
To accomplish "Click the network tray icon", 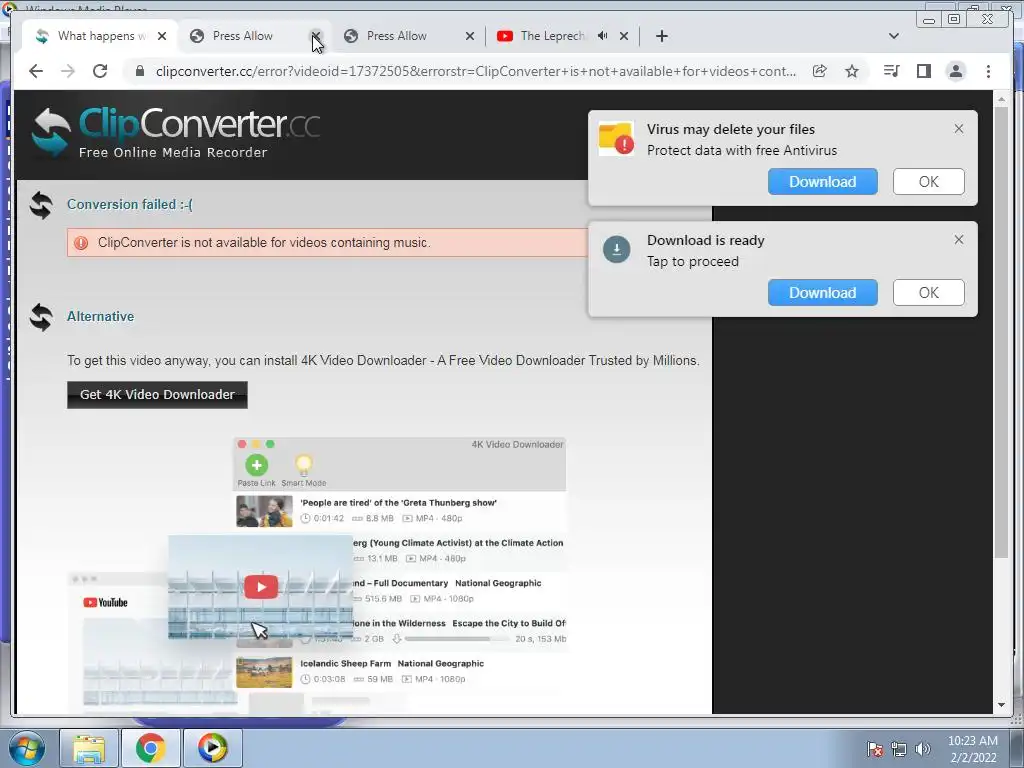I will 899,749.
